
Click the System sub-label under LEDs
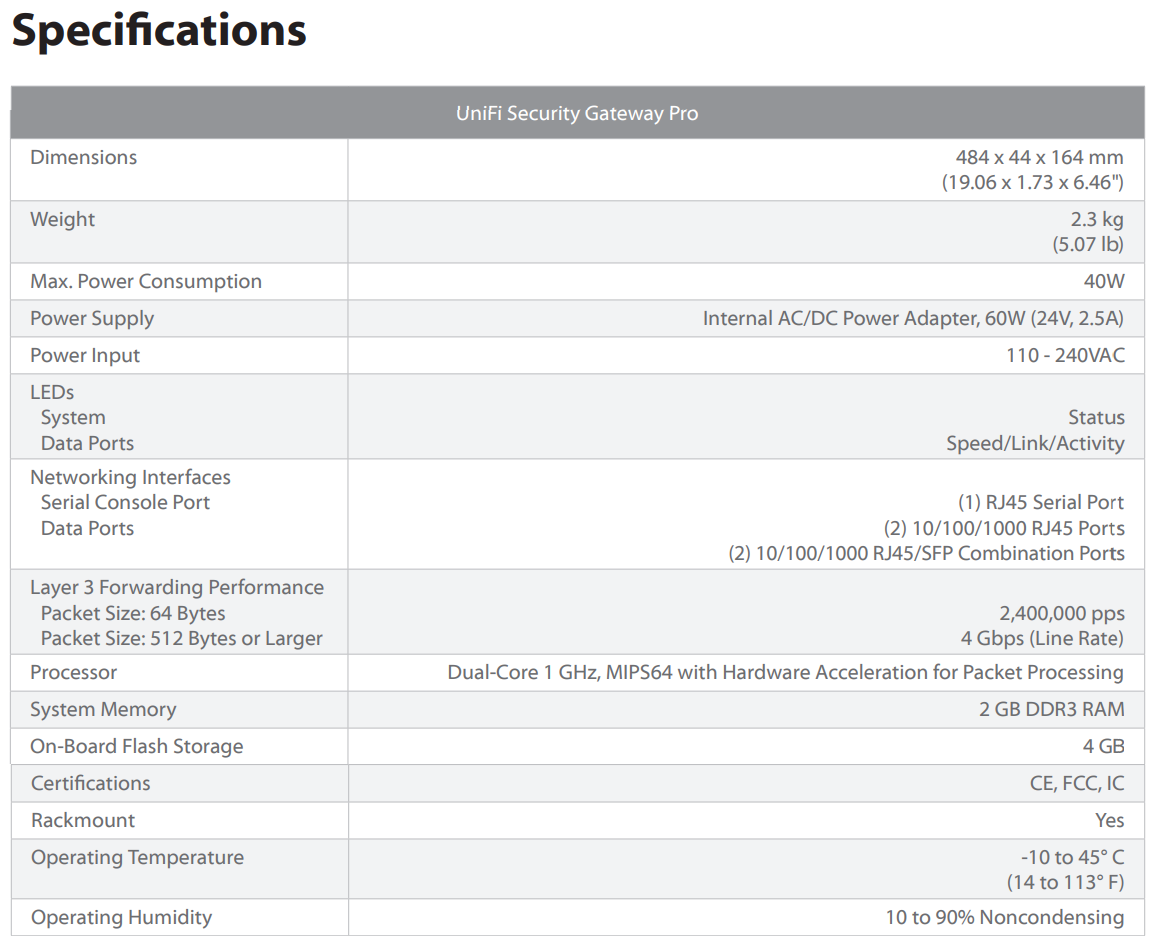point(73,418)
